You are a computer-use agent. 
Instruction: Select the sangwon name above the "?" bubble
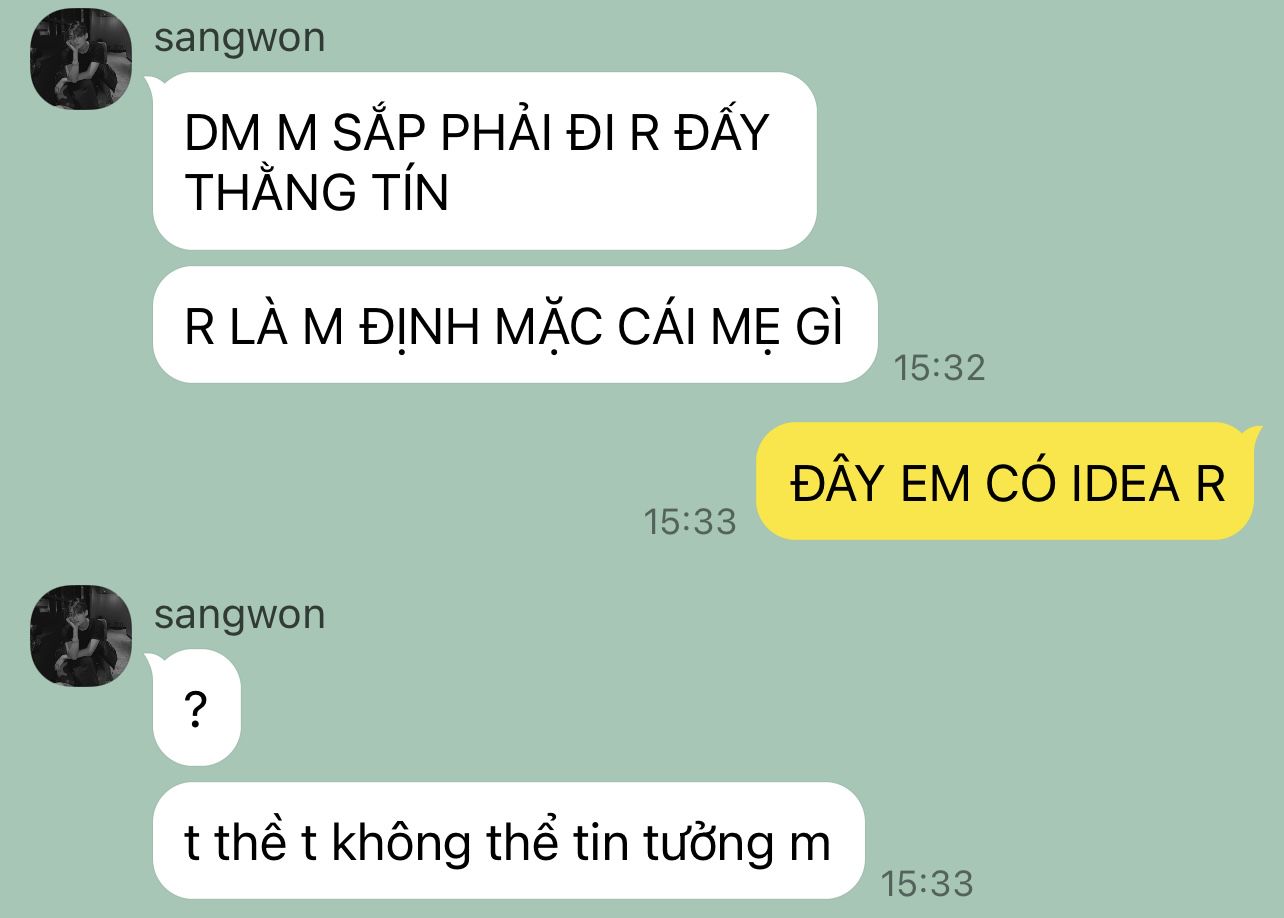tap(239, 614)
